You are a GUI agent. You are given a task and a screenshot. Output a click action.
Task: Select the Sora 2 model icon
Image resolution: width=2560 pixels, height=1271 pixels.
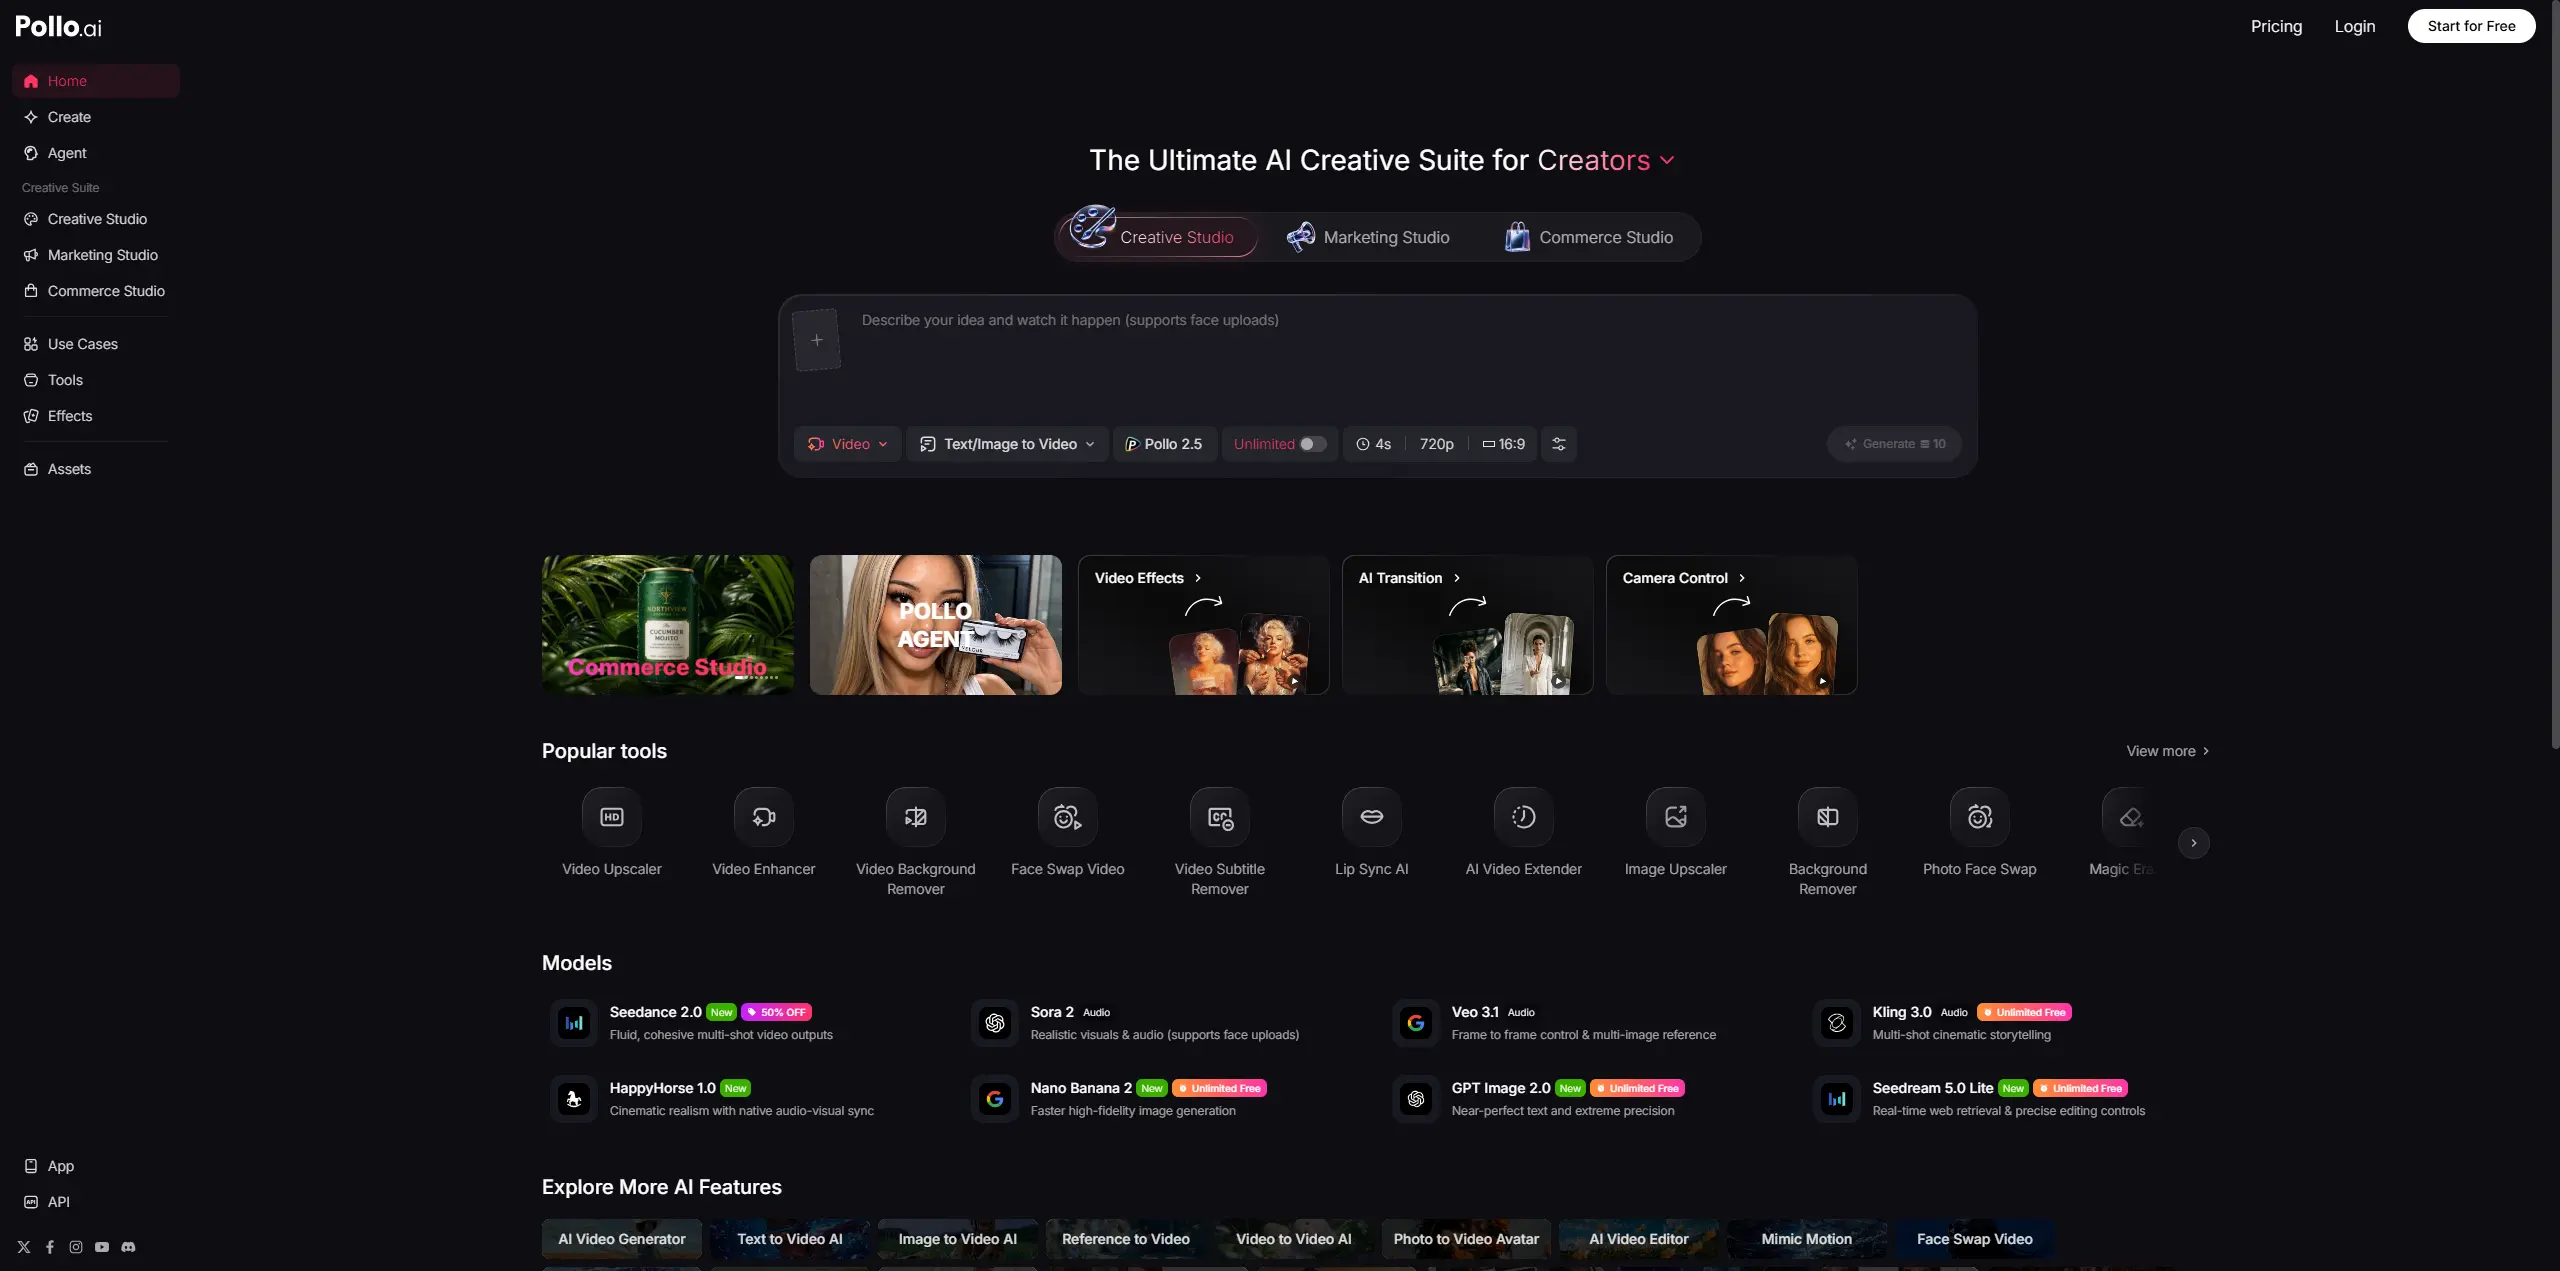tap(995, 1023)
